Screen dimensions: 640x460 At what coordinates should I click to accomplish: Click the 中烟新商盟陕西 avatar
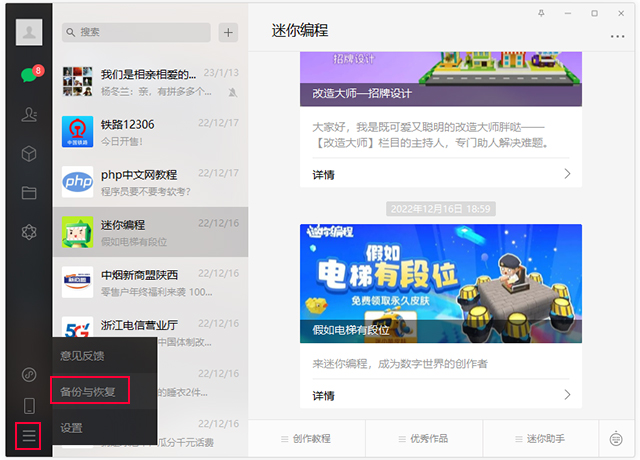point(78,282)
